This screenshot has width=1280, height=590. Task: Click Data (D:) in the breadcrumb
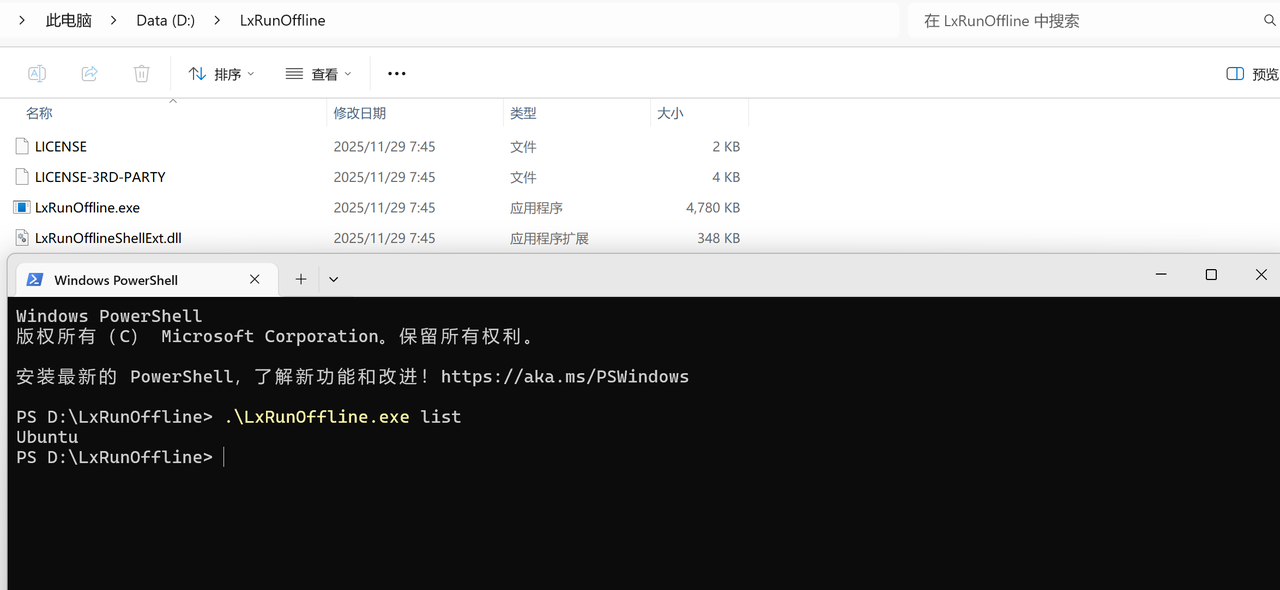coord(166,20)
